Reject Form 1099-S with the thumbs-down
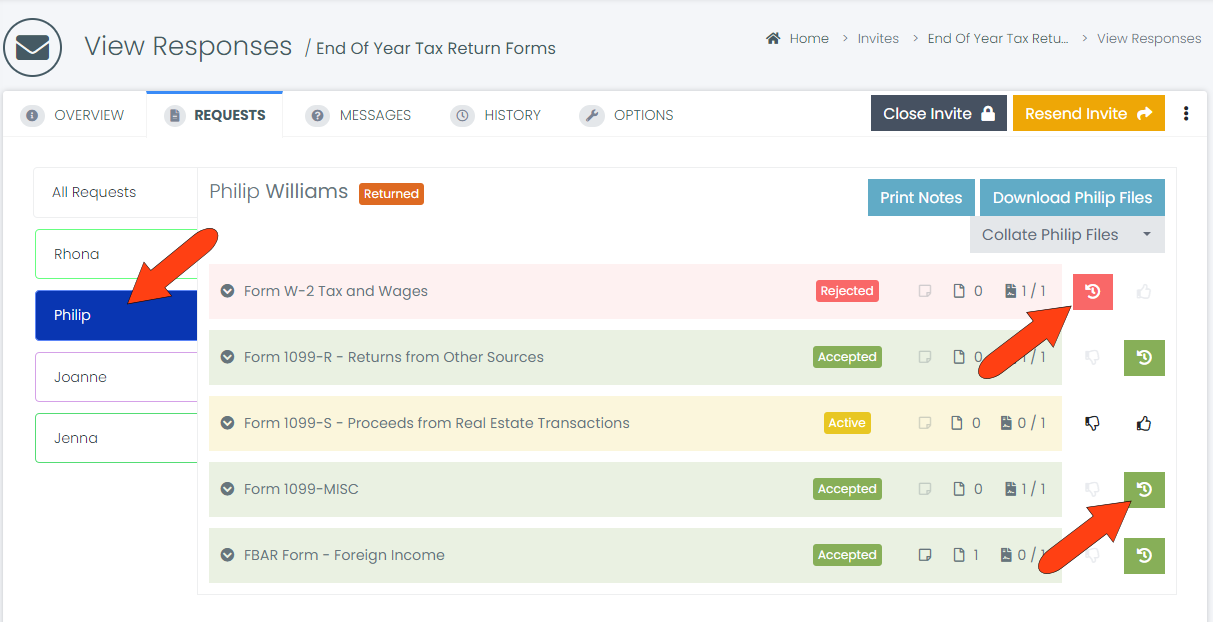 coord(1092,422)
